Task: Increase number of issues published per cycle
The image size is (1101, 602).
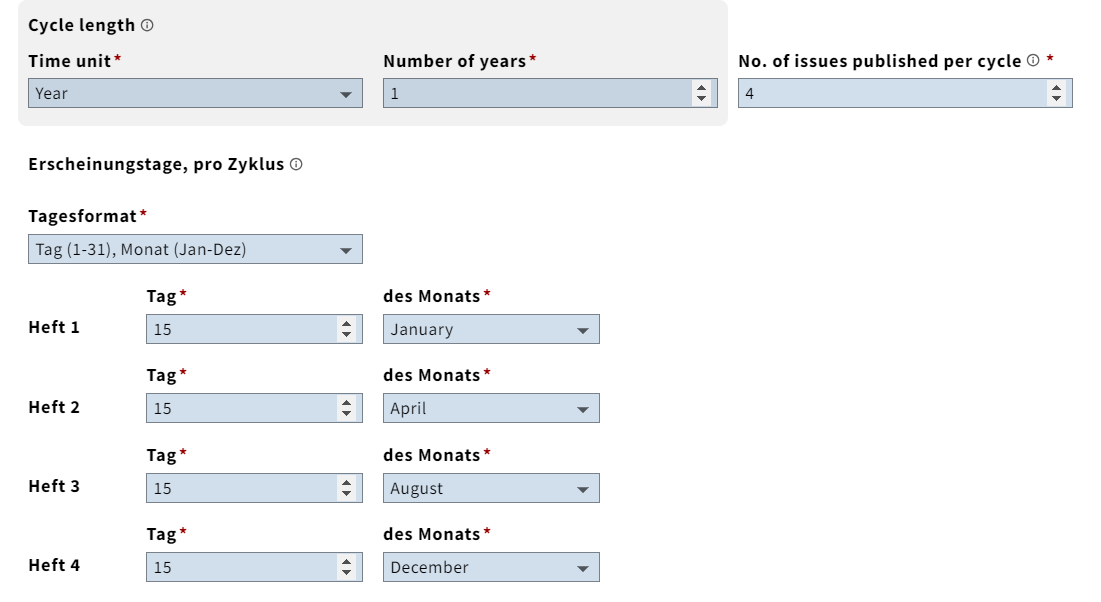Action: (x=1056, y=88)
